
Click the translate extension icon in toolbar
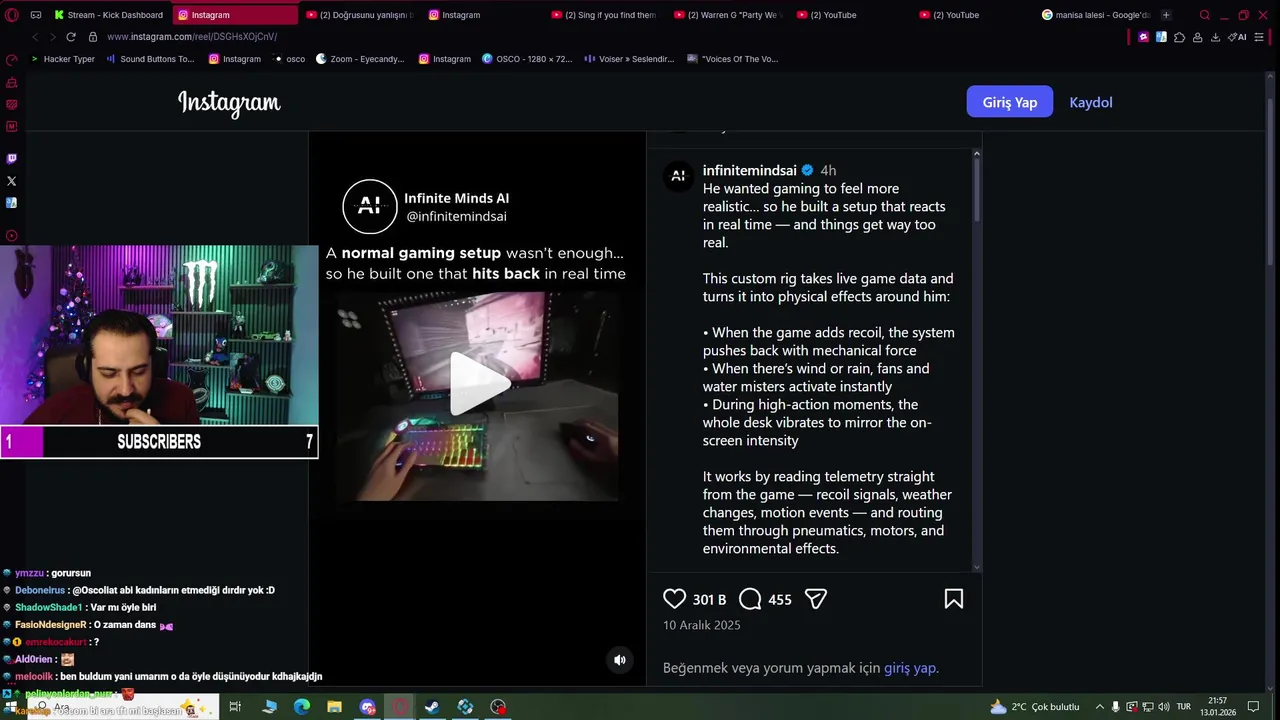click(1161, 37)
